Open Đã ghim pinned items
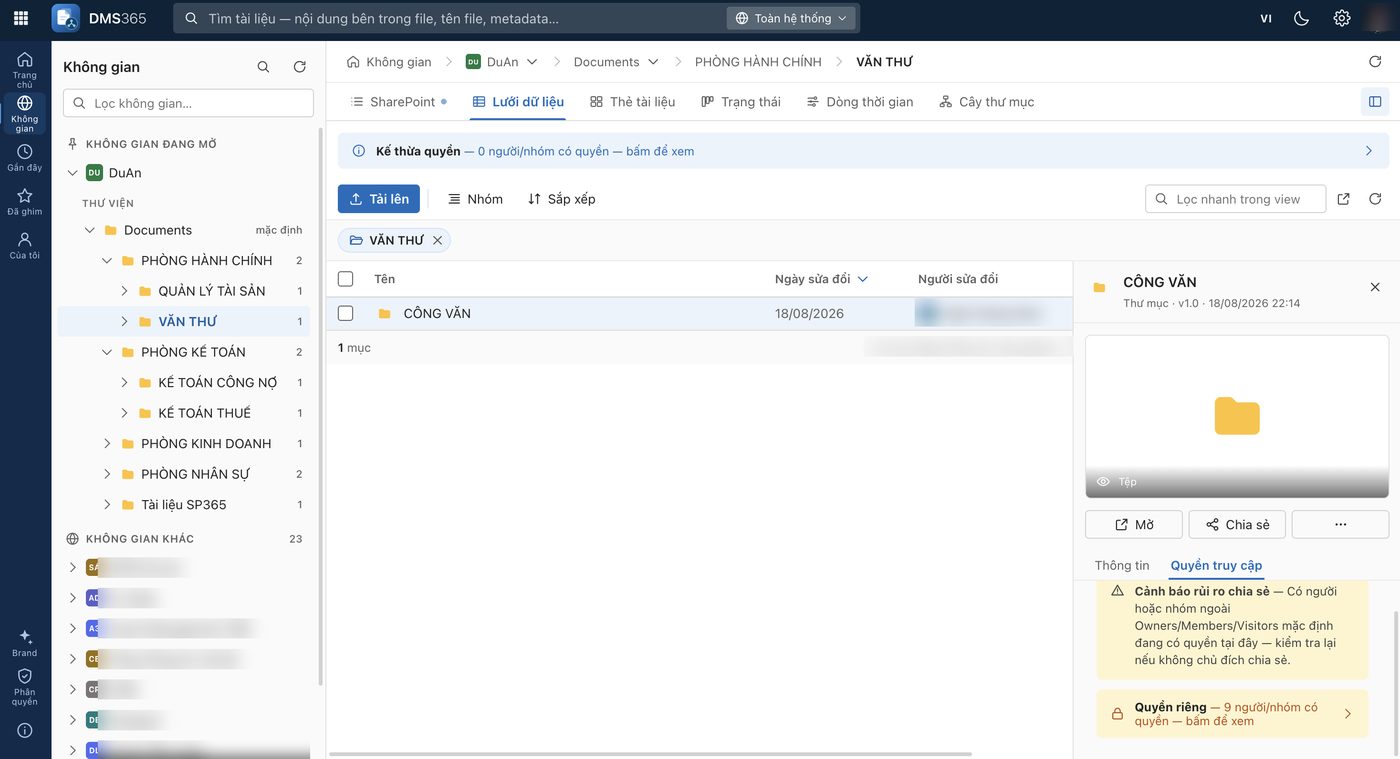 25,202
